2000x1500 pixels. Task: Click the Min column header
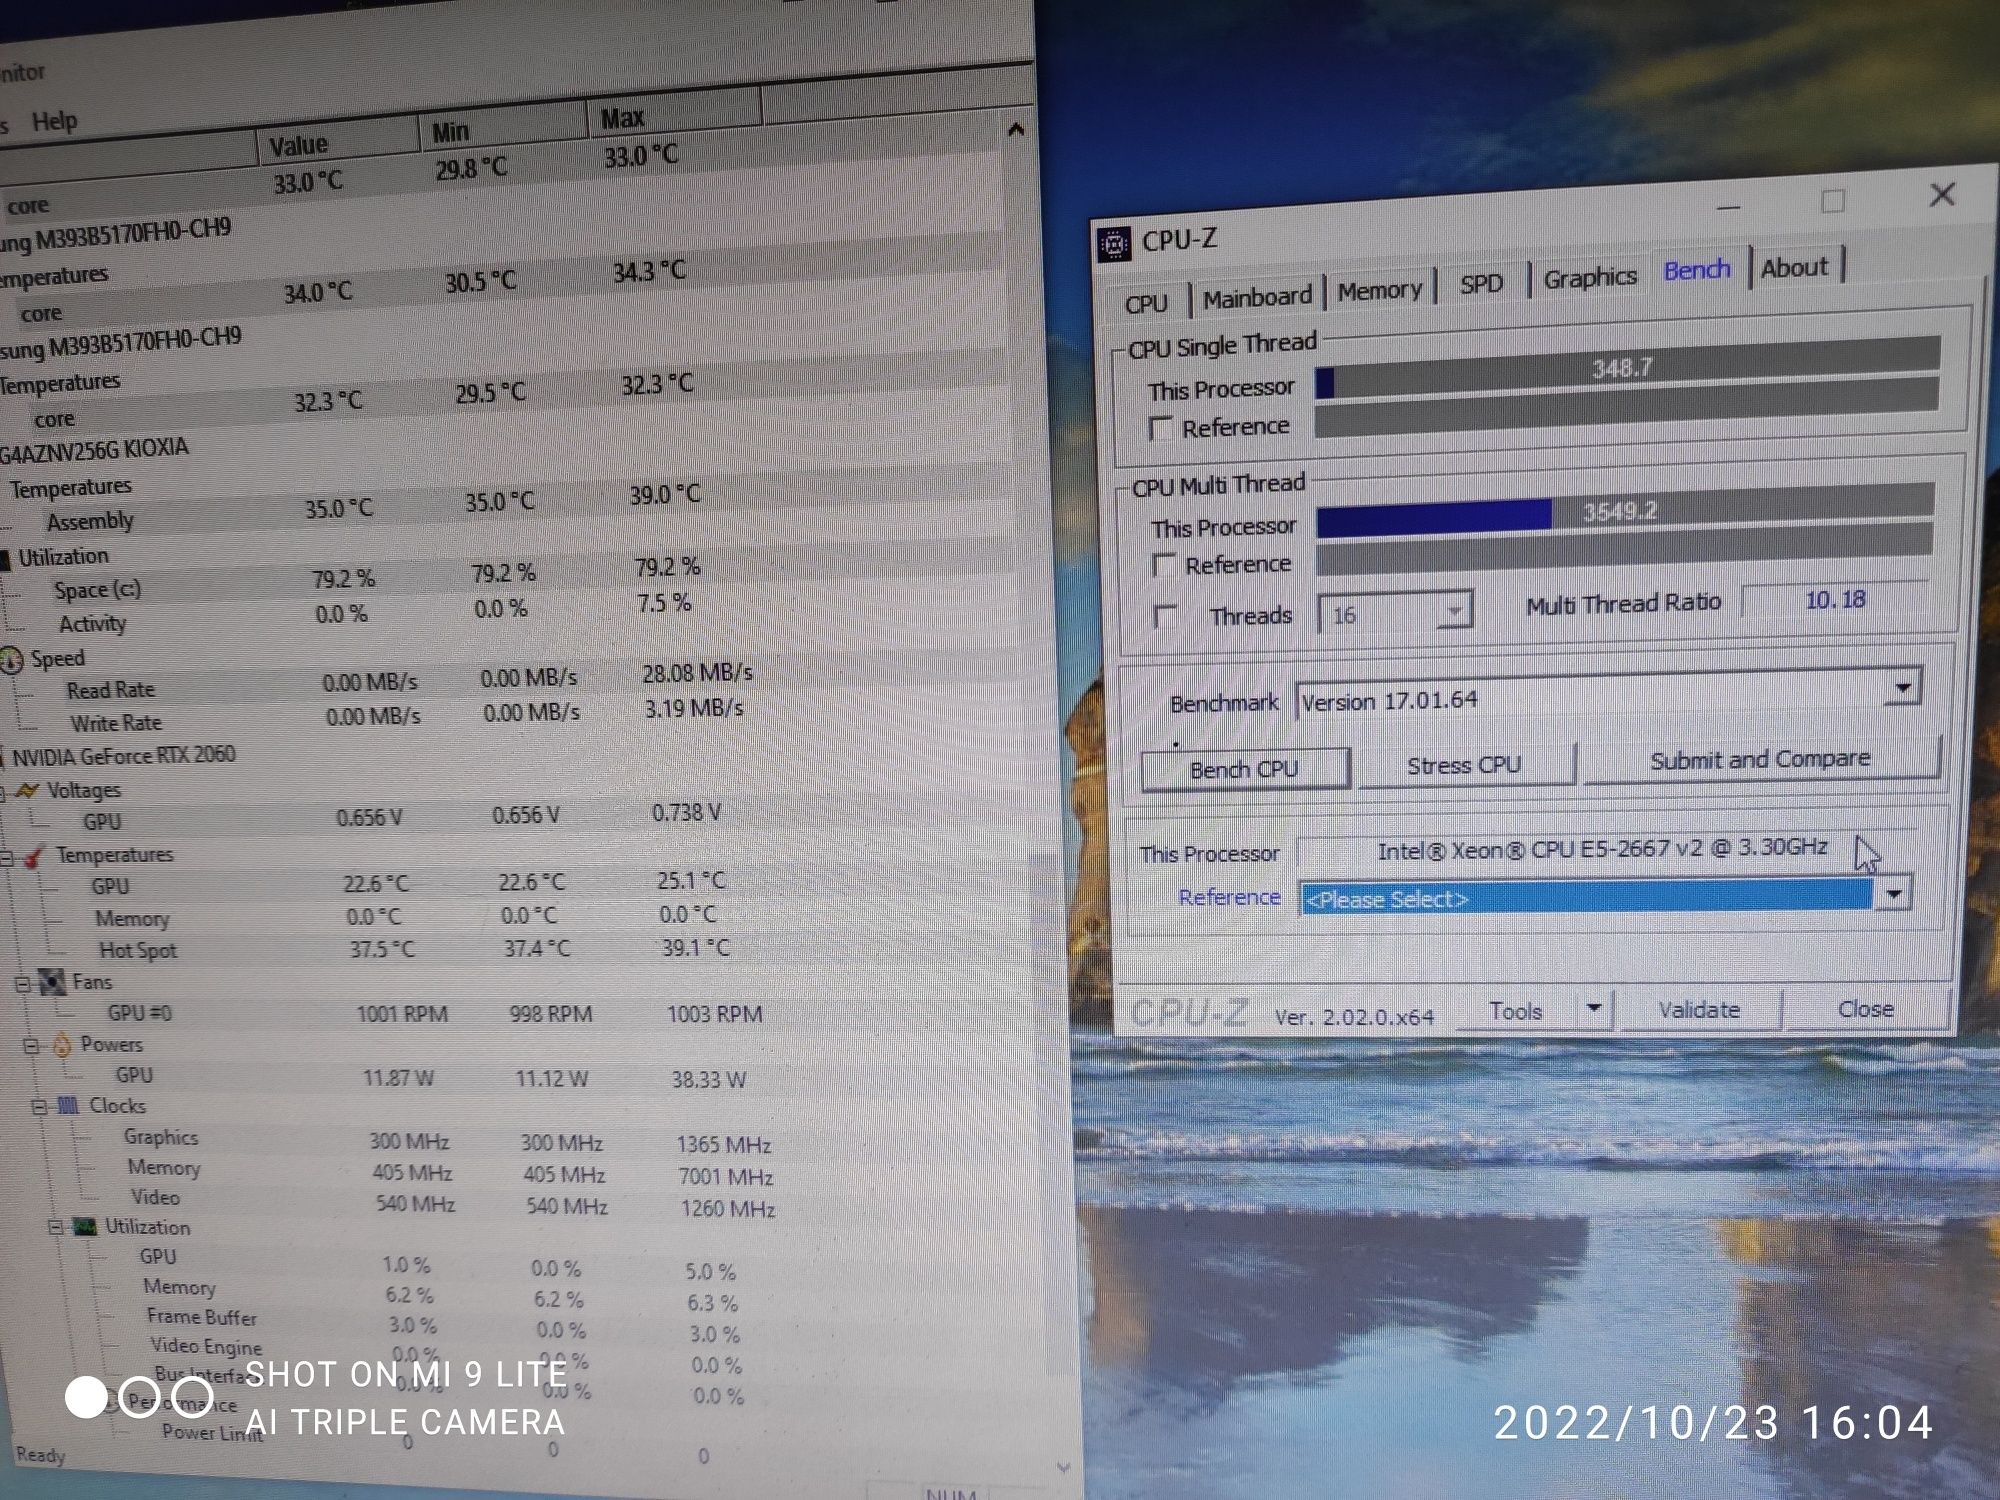pos(503,131)
